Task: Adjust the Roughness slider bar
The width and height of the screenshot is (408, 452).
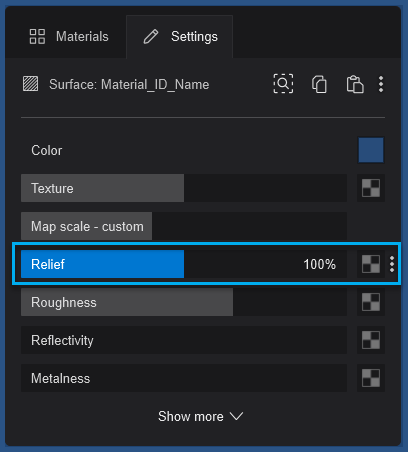Action: 184,302
